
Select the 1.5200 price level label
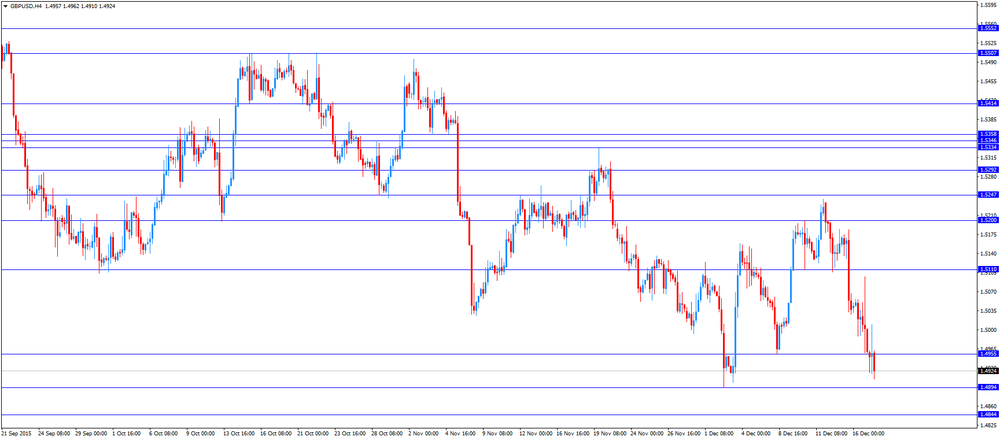coord(987,221)
